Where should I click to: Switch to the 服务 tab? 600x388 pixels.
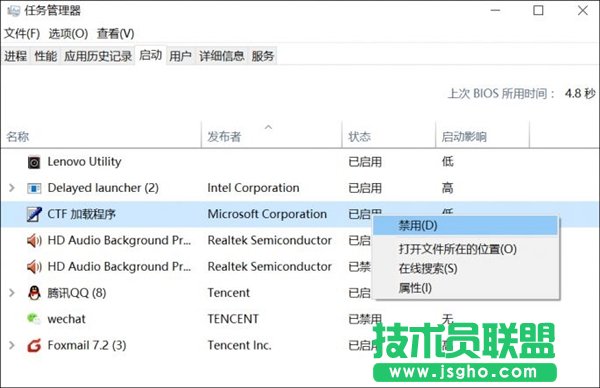263,56
